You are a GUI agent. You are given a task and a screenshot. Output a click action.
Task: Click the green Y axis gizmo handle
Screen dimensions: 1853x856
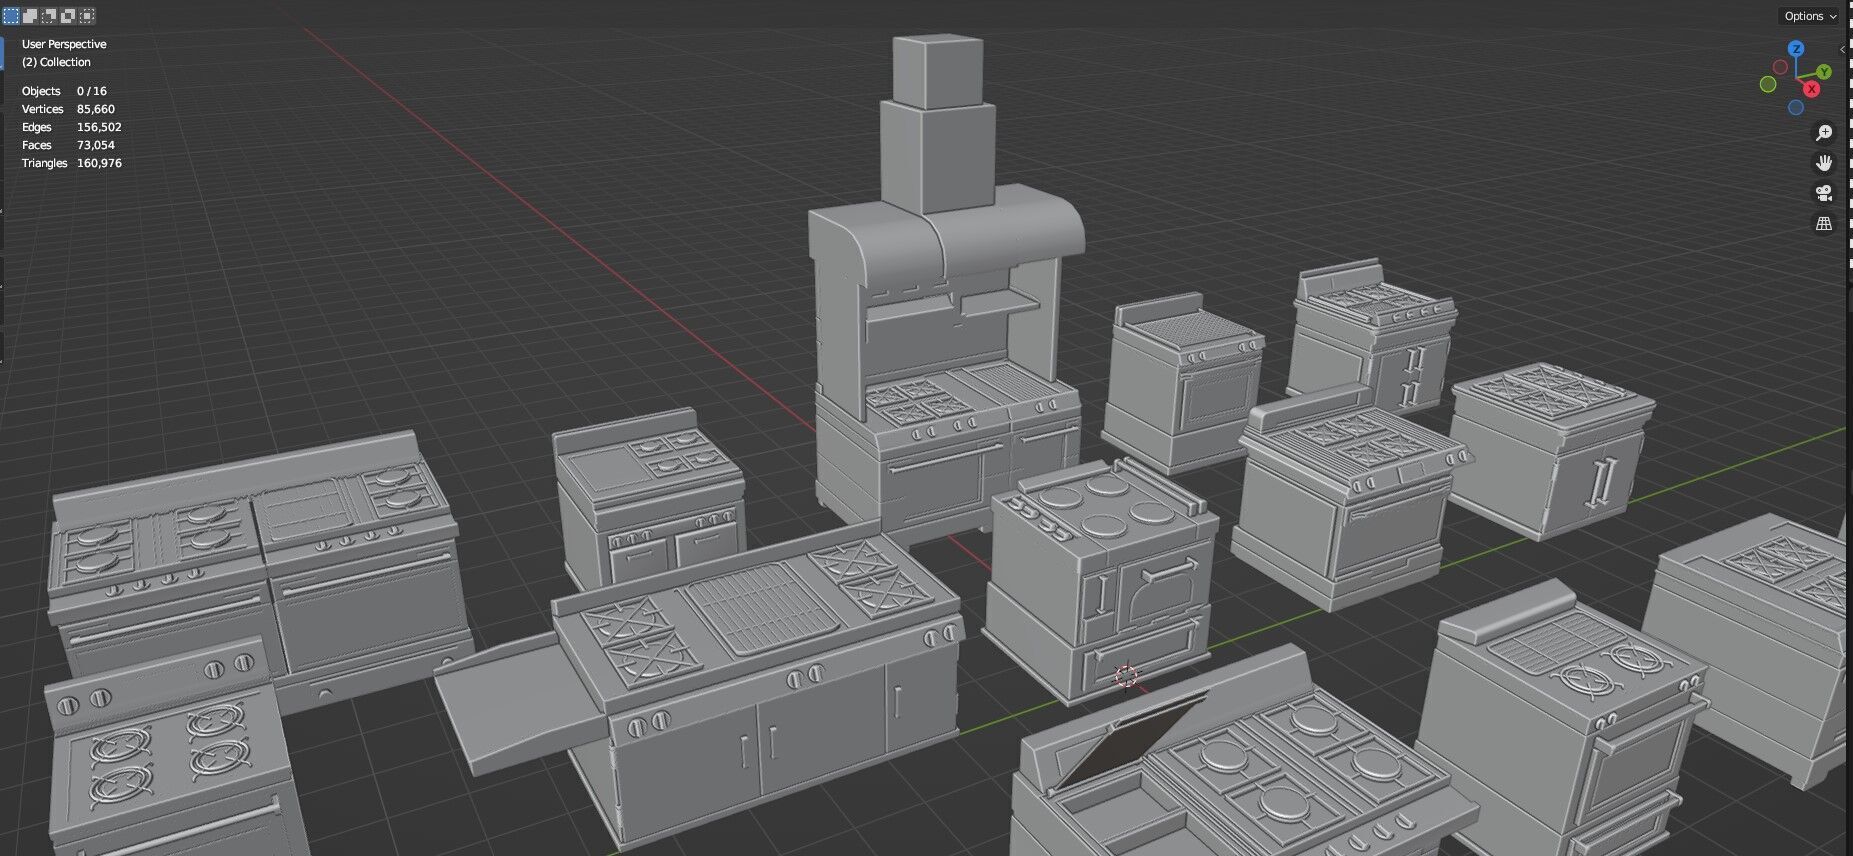coord(1825,72)
